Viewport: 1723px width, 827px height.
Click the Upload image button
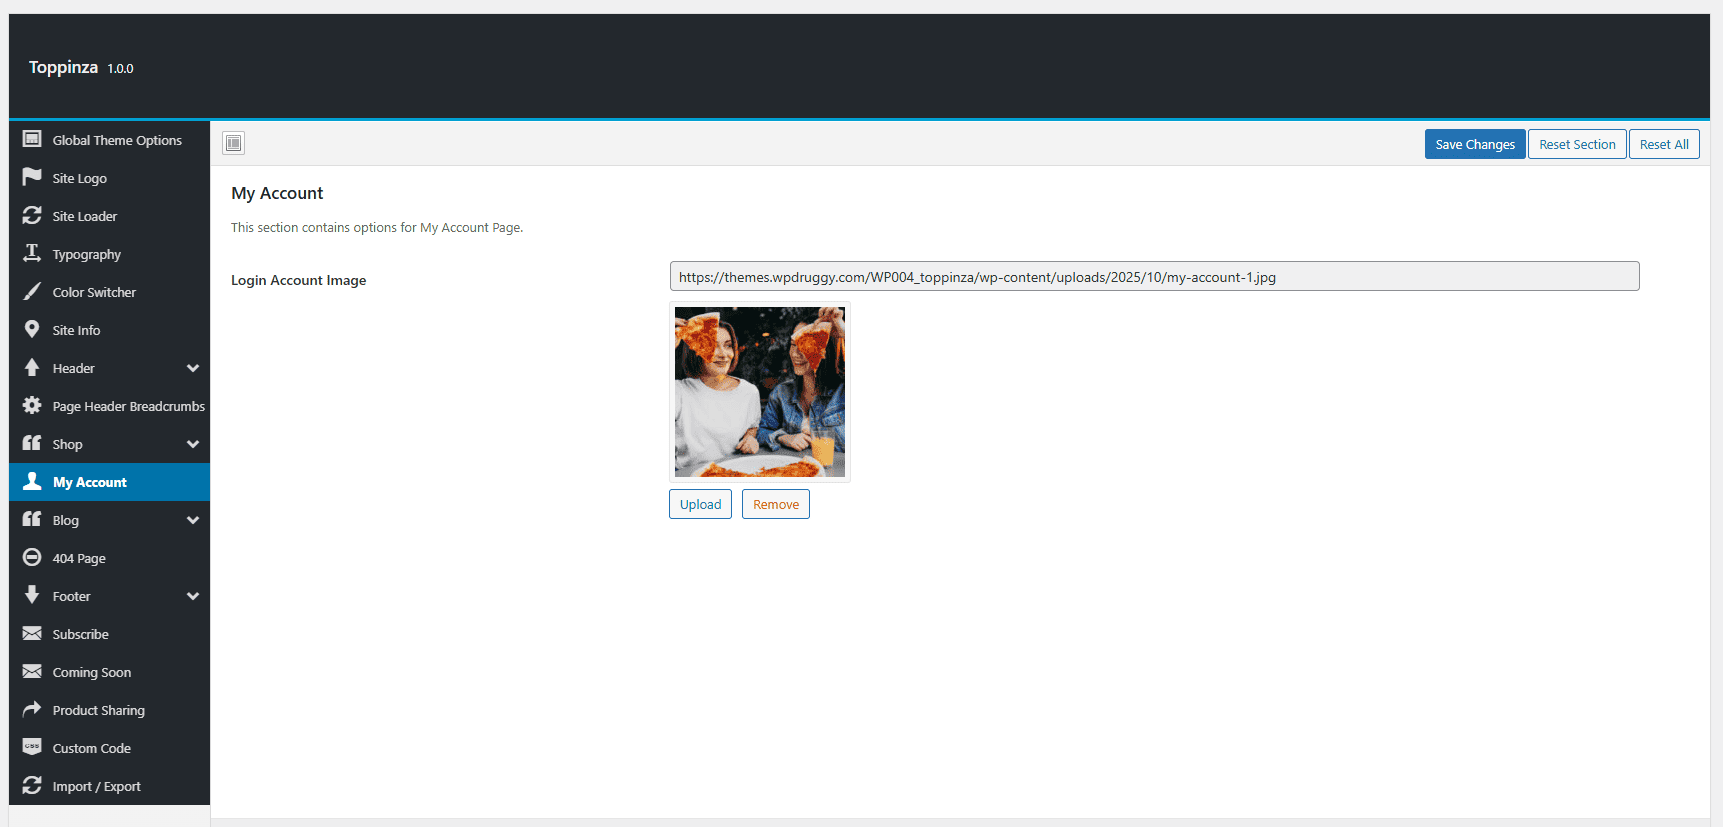[700, 504]
